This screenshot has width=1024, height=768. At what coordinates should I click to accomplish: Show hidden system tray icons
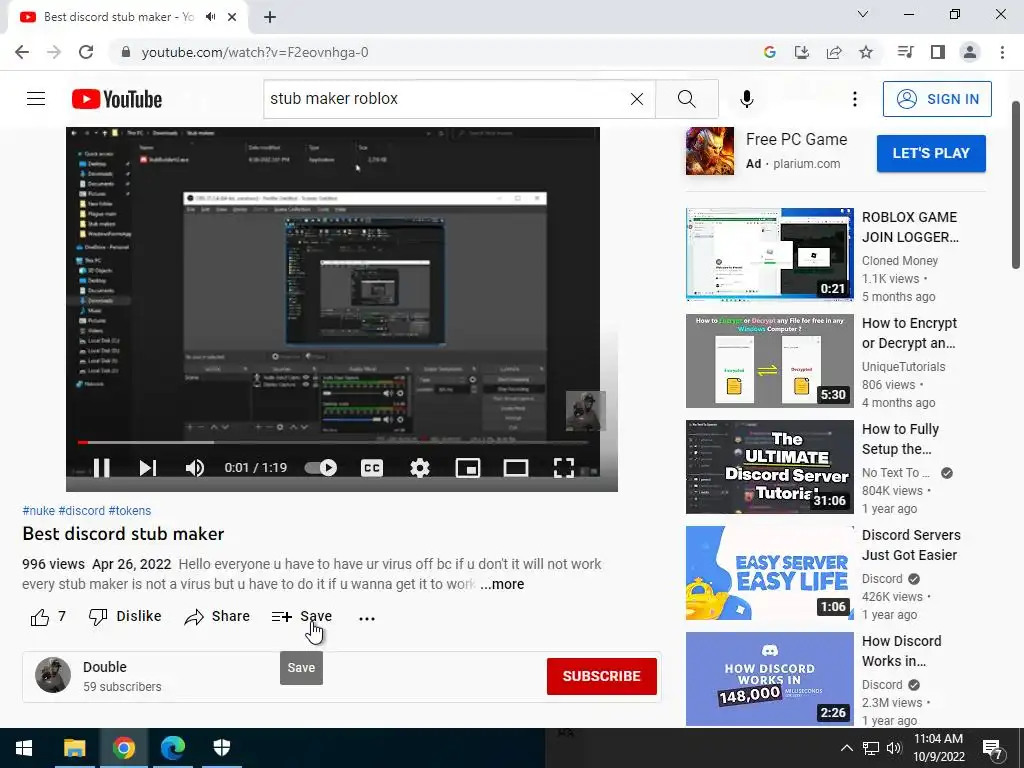(846, 748)
